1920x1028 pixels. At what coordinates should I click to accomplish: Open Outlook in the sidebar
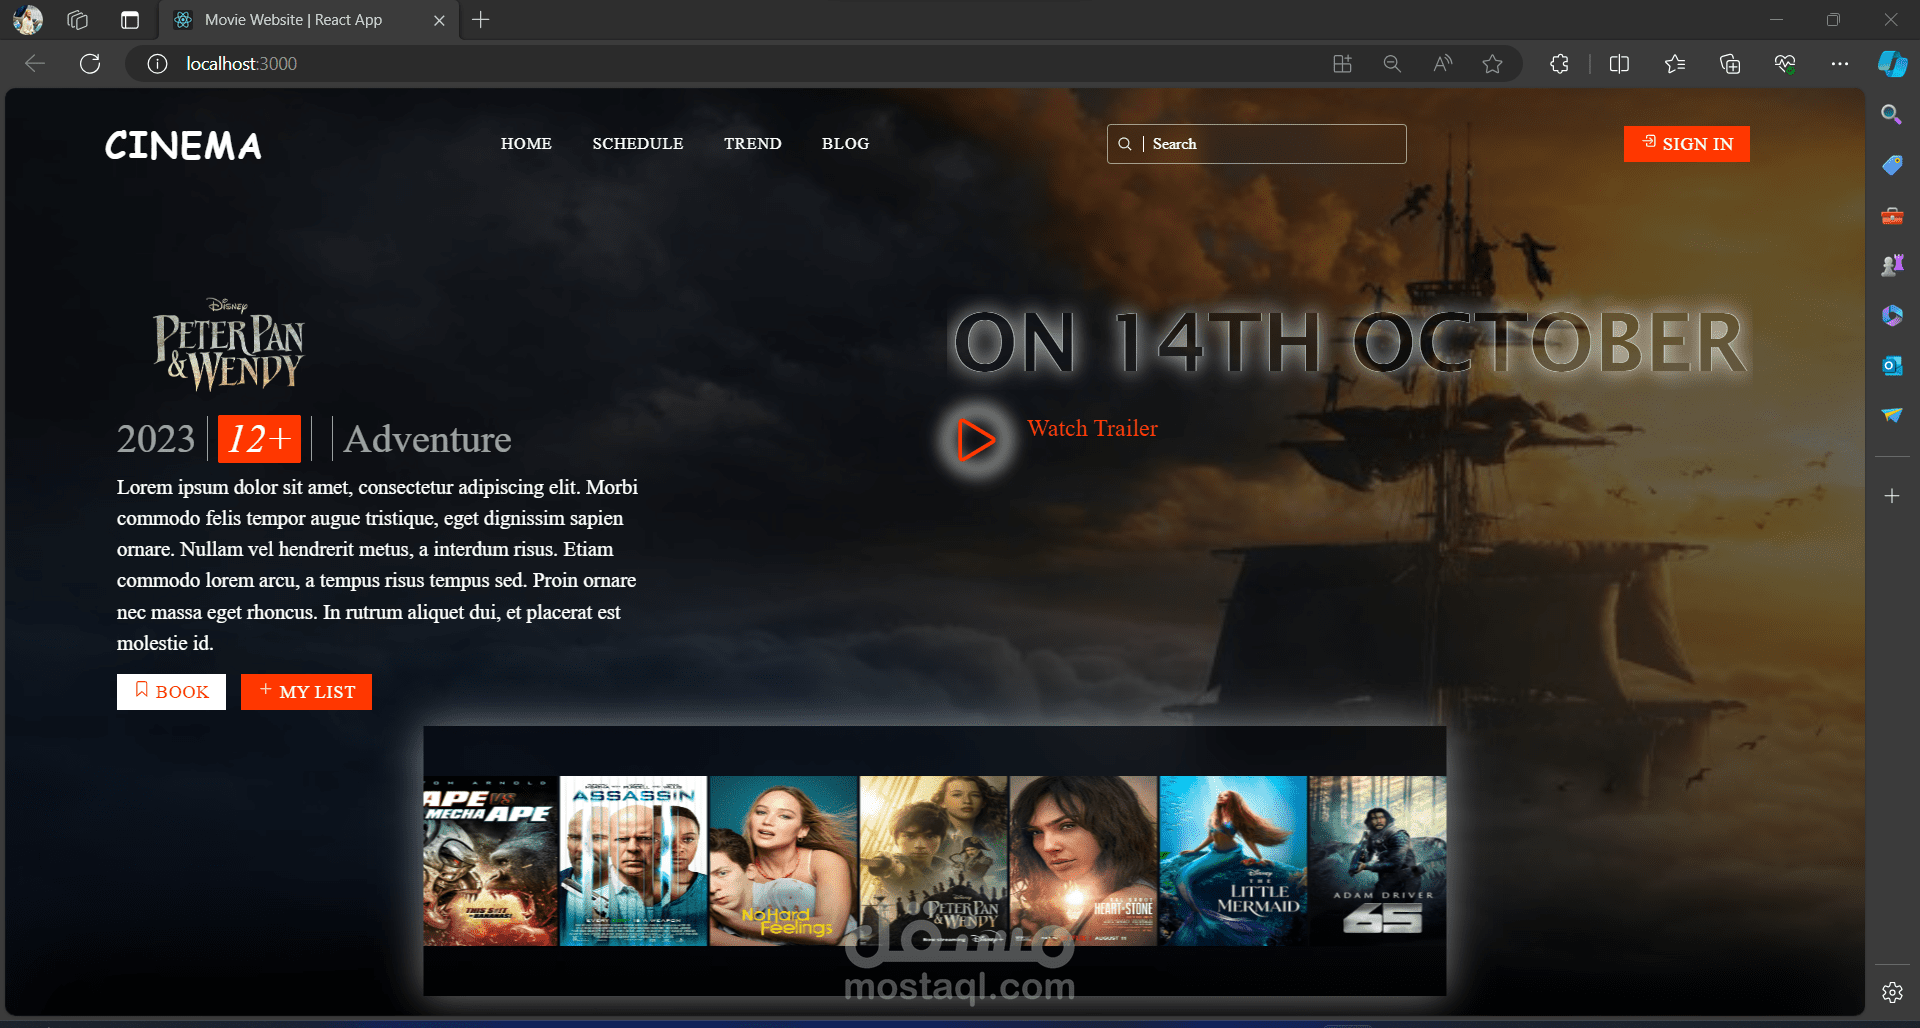[x=1892, y=365]
